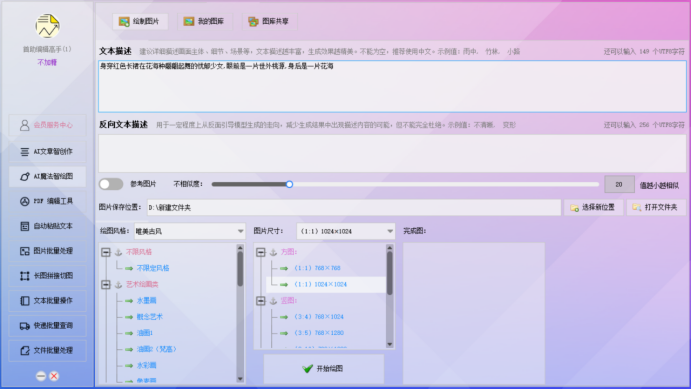Image resolution: width=692 pixels, height=389 pixels.
Task: Open 会员服务中心 member center
Action: click(47, 125)
